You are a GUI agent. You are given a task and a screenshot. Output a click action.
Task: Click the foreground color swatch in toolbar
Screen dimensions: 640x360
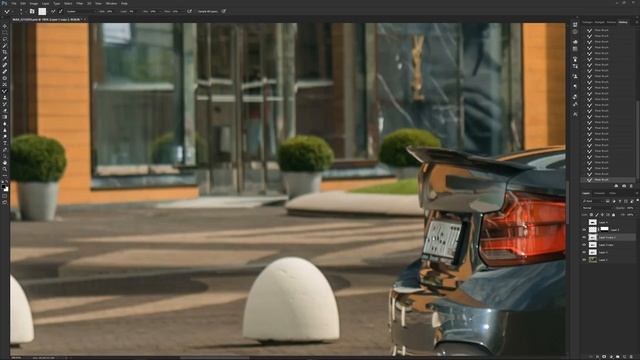pyautogui.click(x=3, y=187)
